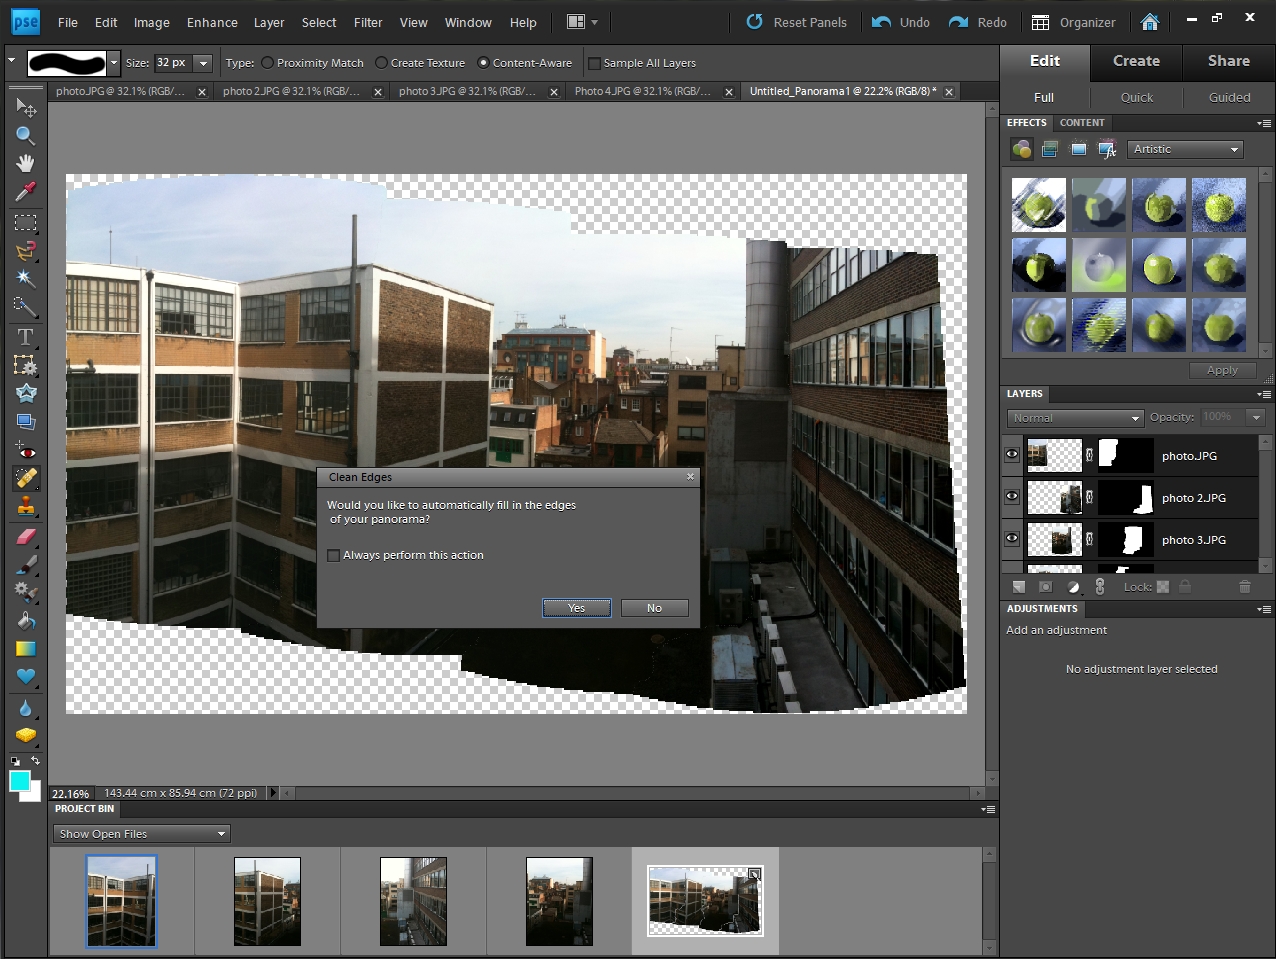1276x959 pixels.
Task: Select the Eraser tool
Action: 26,536
